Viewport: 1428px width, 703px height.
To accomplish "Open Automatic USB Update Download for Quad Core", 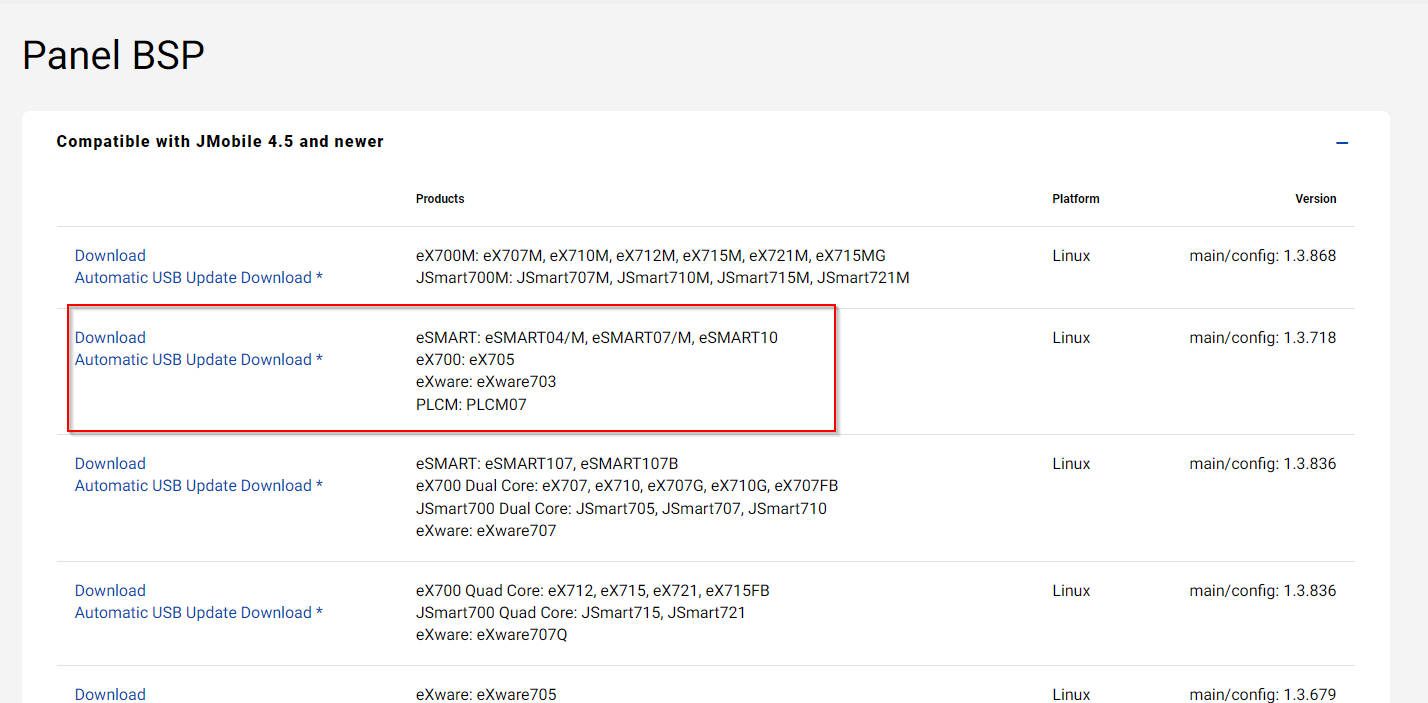I will (x=199, y=613).
